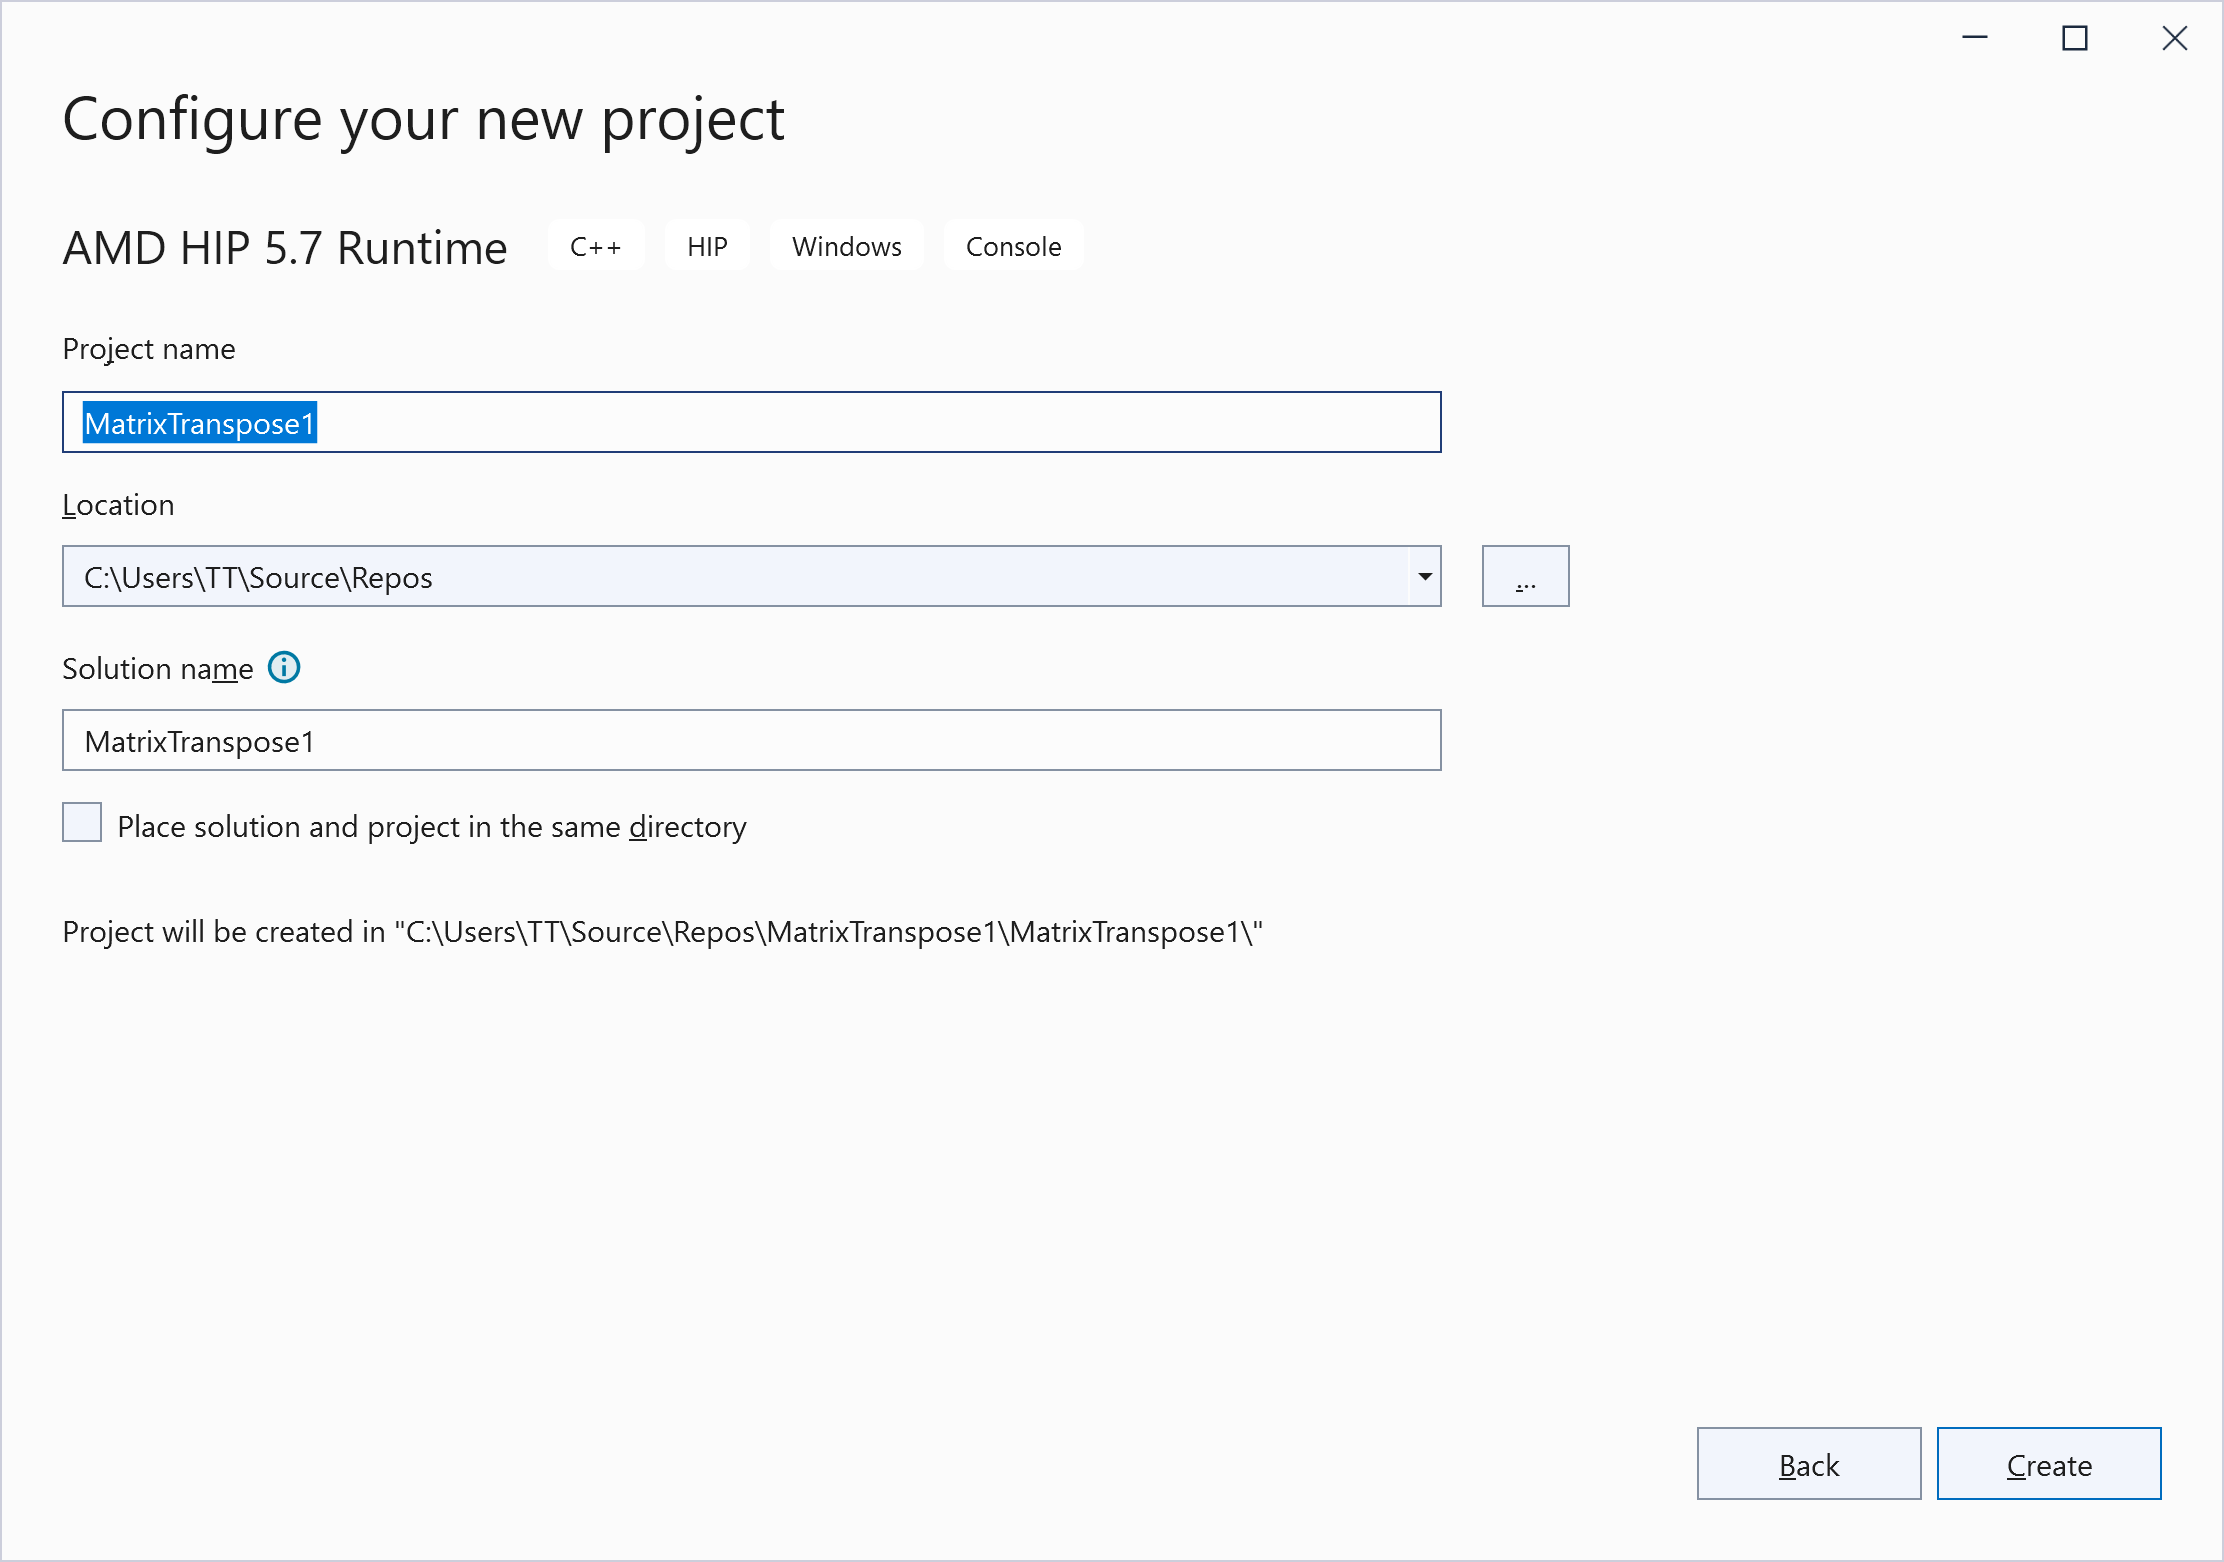Click the project creation path text

tap(662, 932)
